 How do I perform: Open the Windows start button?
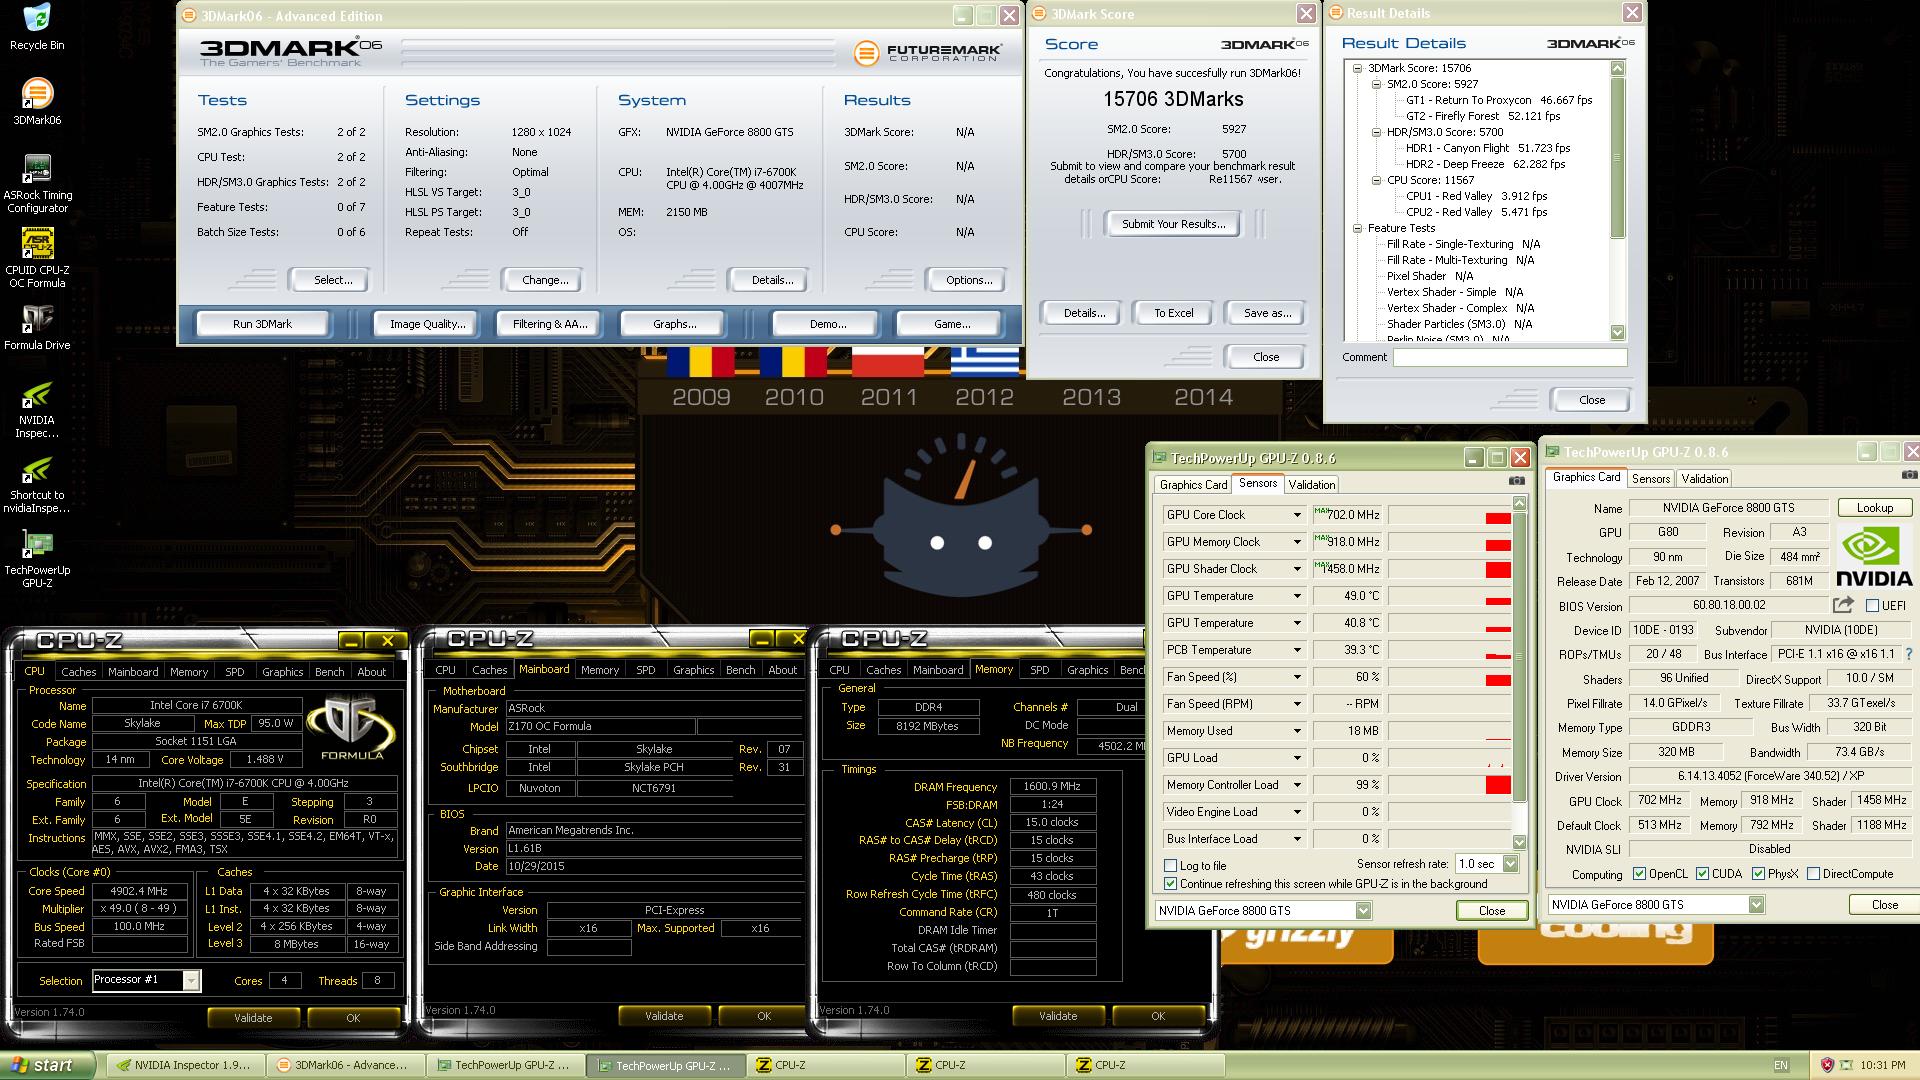pos(48,1065)
